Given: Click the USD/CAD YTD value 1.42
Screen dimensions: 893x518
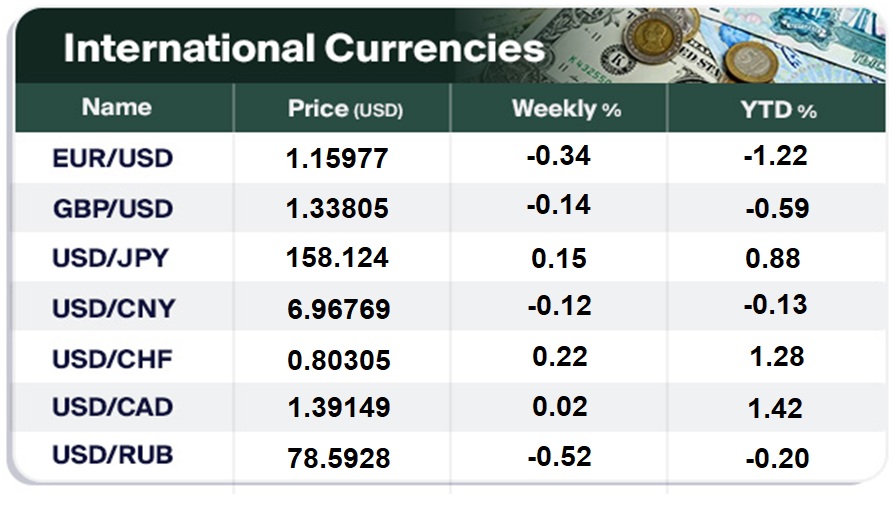Looking at the screenshot, I should (774, 408).
